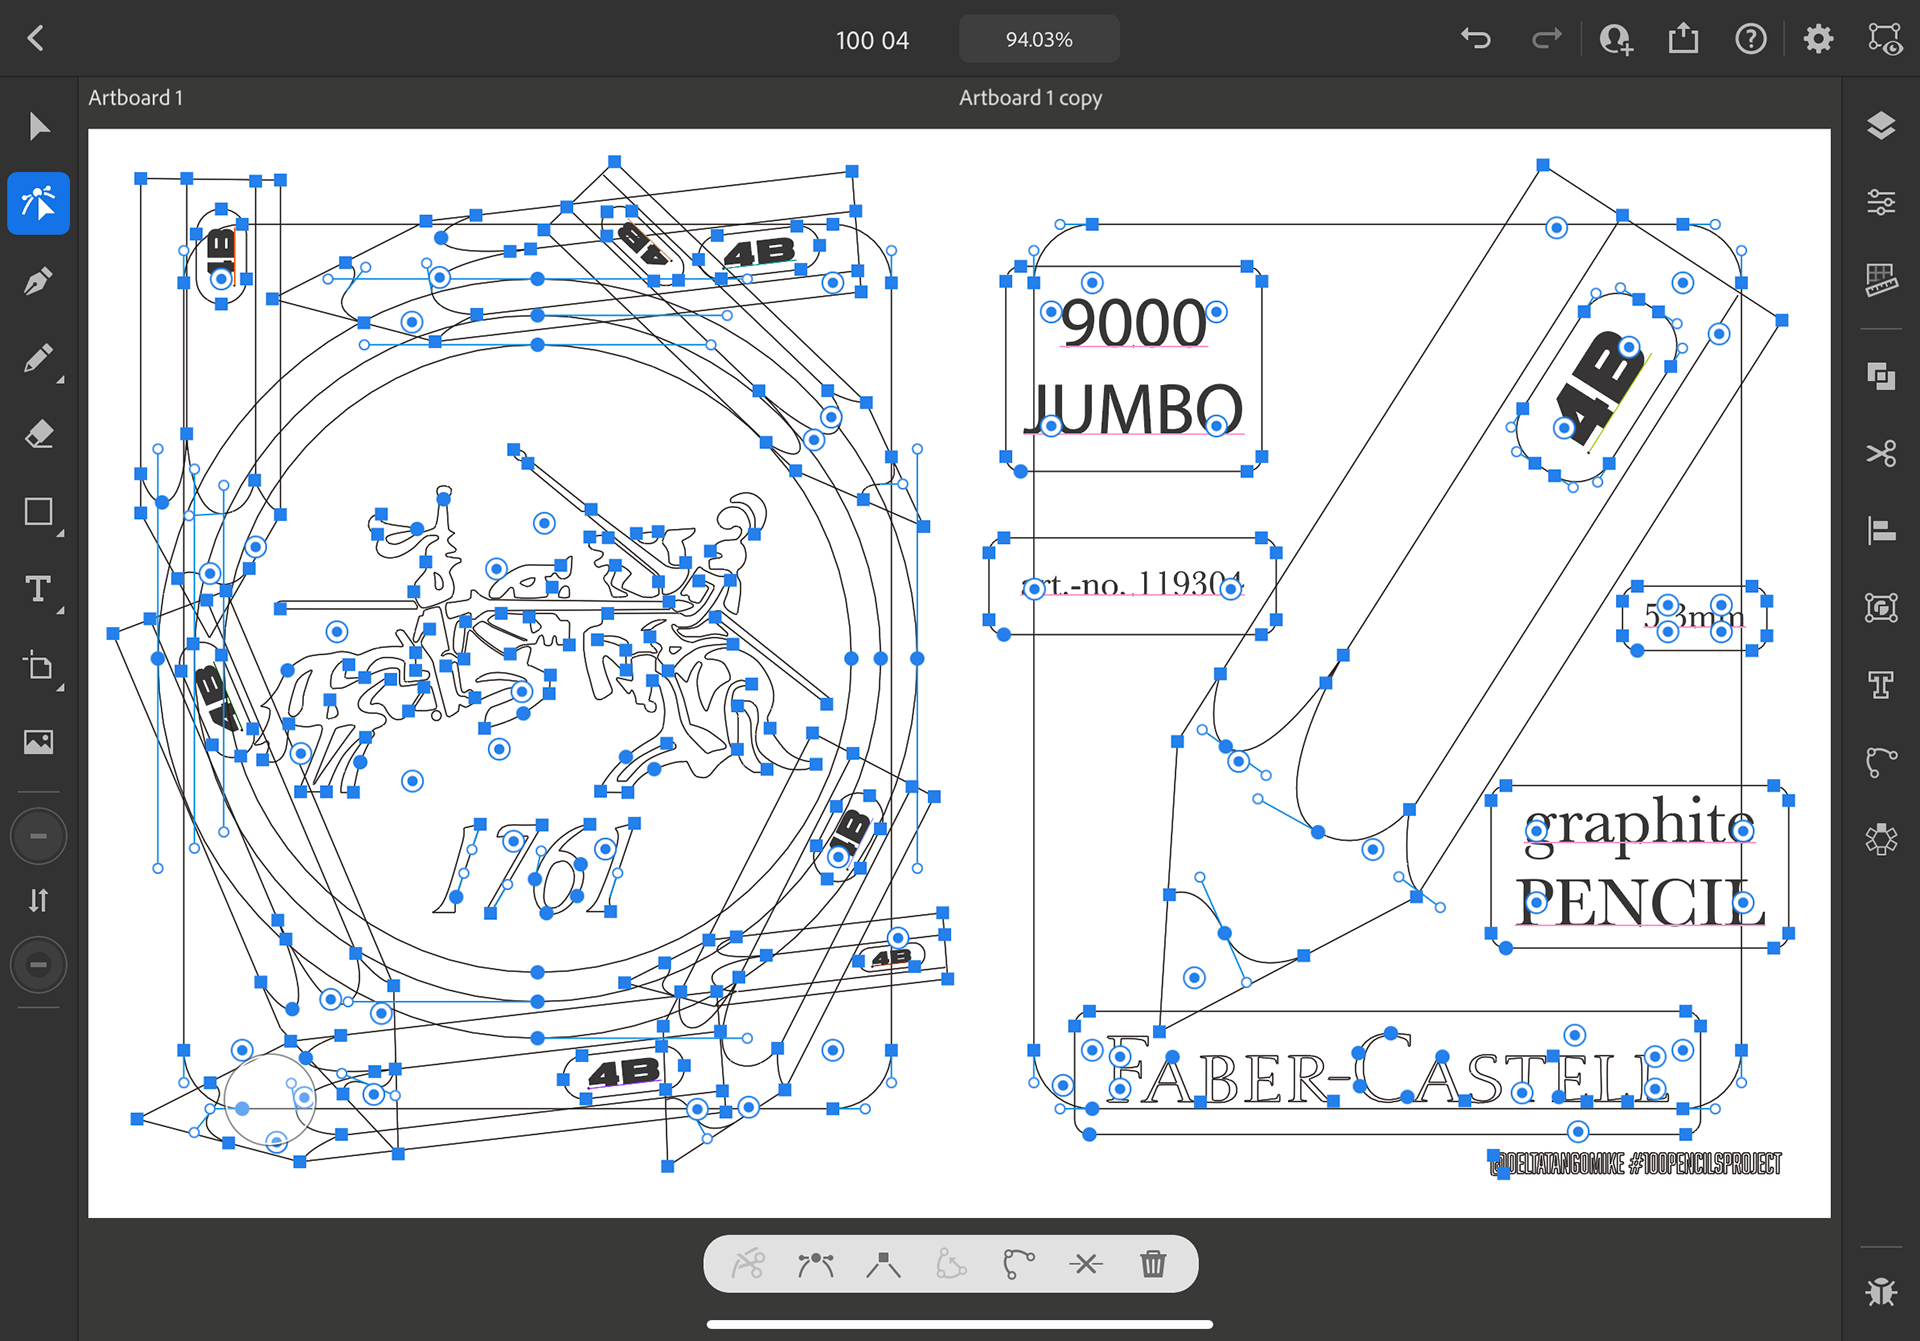Tap cut path at anchor point button
The image size is (1920, 1341).
(x=748, y=1264)
